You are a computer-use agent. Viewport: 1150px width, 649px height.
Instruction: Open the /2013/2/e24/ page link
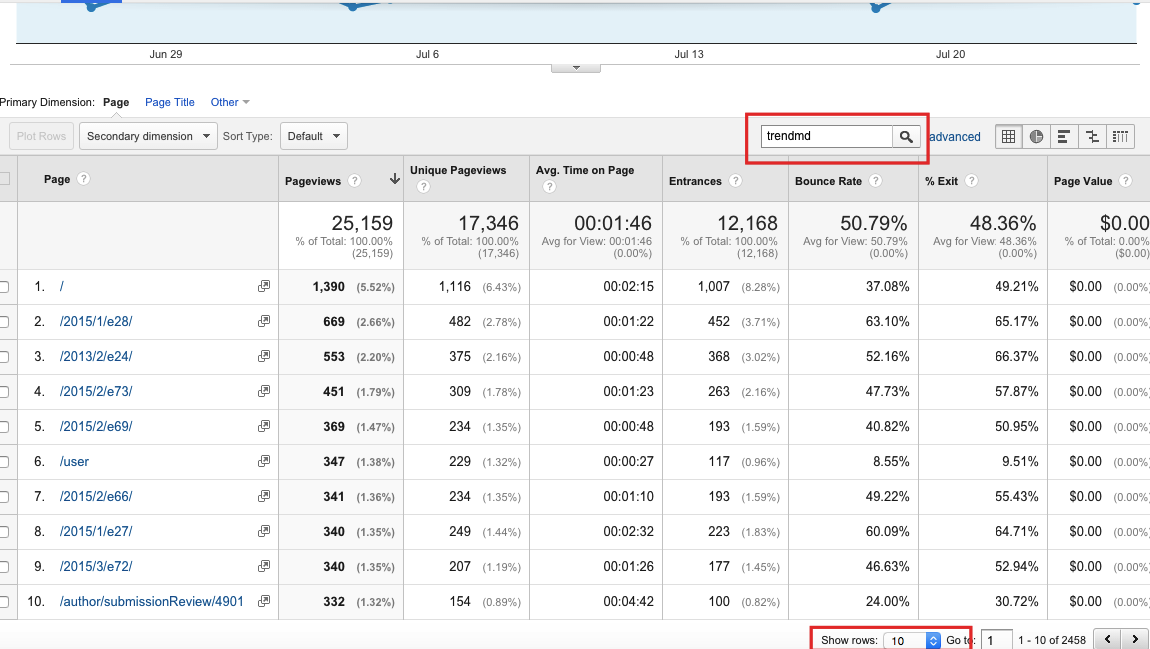coord(96,356)
